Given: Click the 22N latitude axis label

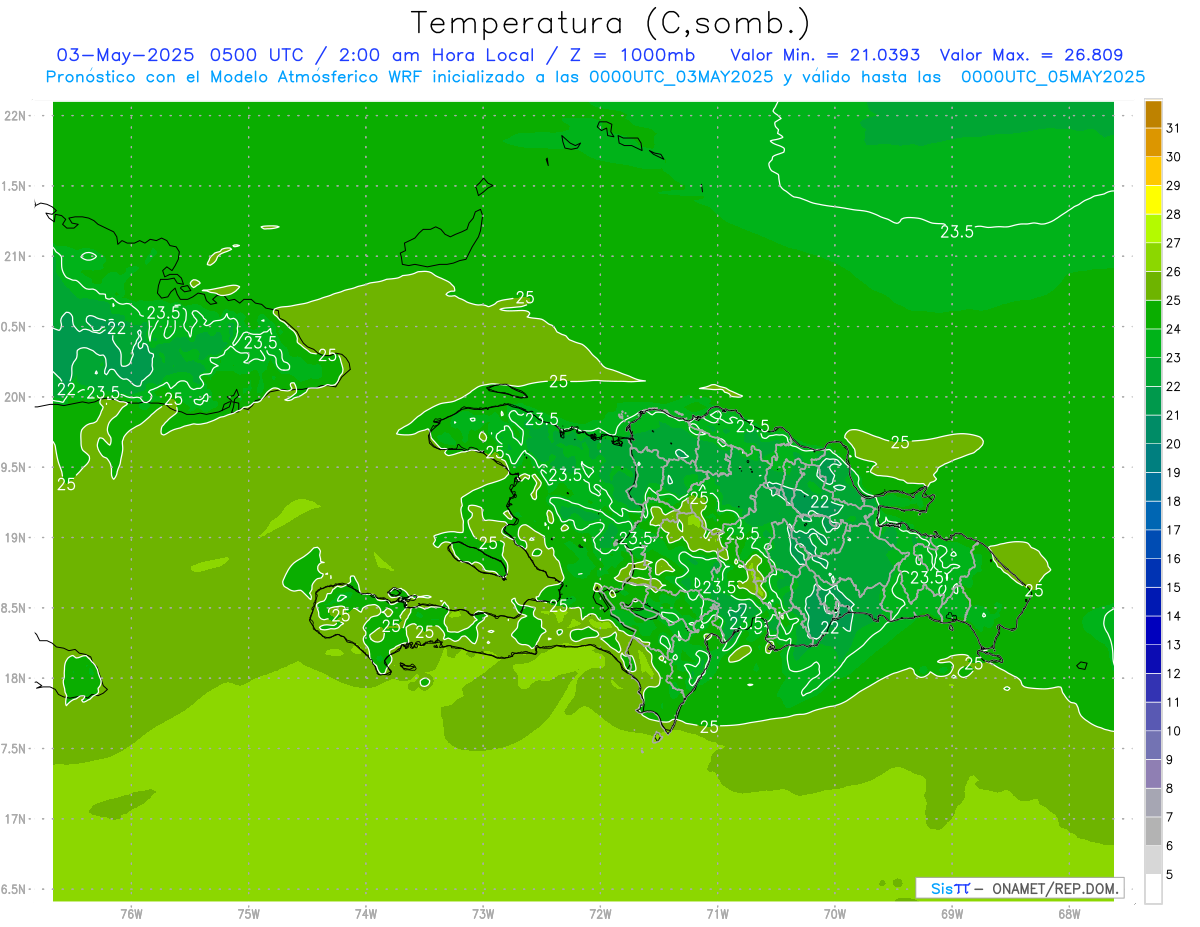Looking at the screenshot, I should (x=17, y=116).
